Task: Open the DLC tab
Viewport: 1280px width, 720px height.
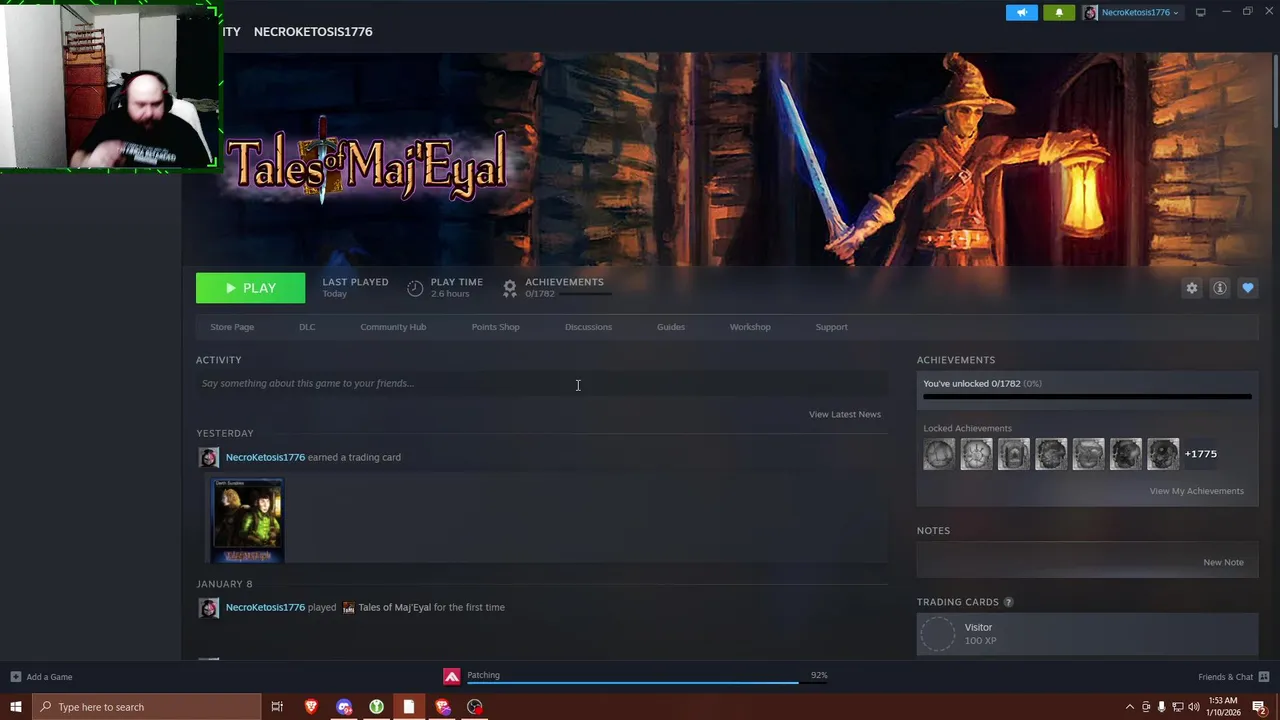Action: click(x=307, y=327)
